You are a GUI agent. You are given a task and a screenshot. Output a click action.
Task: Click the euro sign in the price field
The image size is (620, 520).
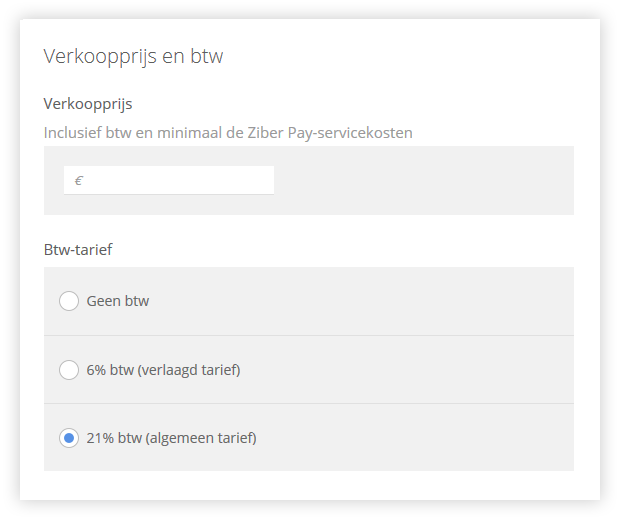coord(78,181)
